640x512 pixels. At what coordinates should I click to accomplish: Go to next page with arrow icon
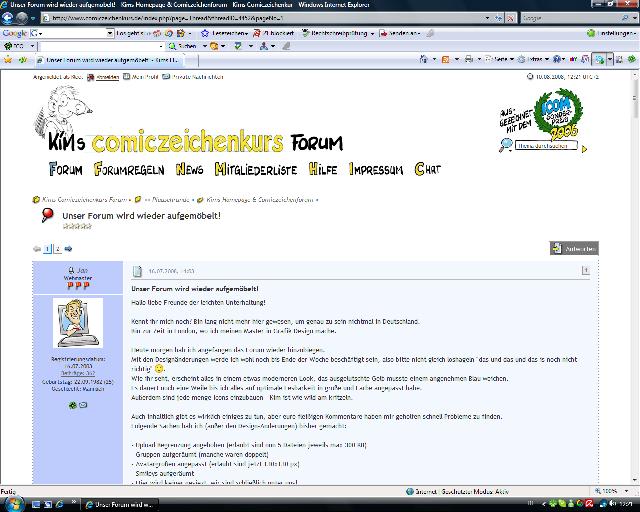[x=69, y=249]
